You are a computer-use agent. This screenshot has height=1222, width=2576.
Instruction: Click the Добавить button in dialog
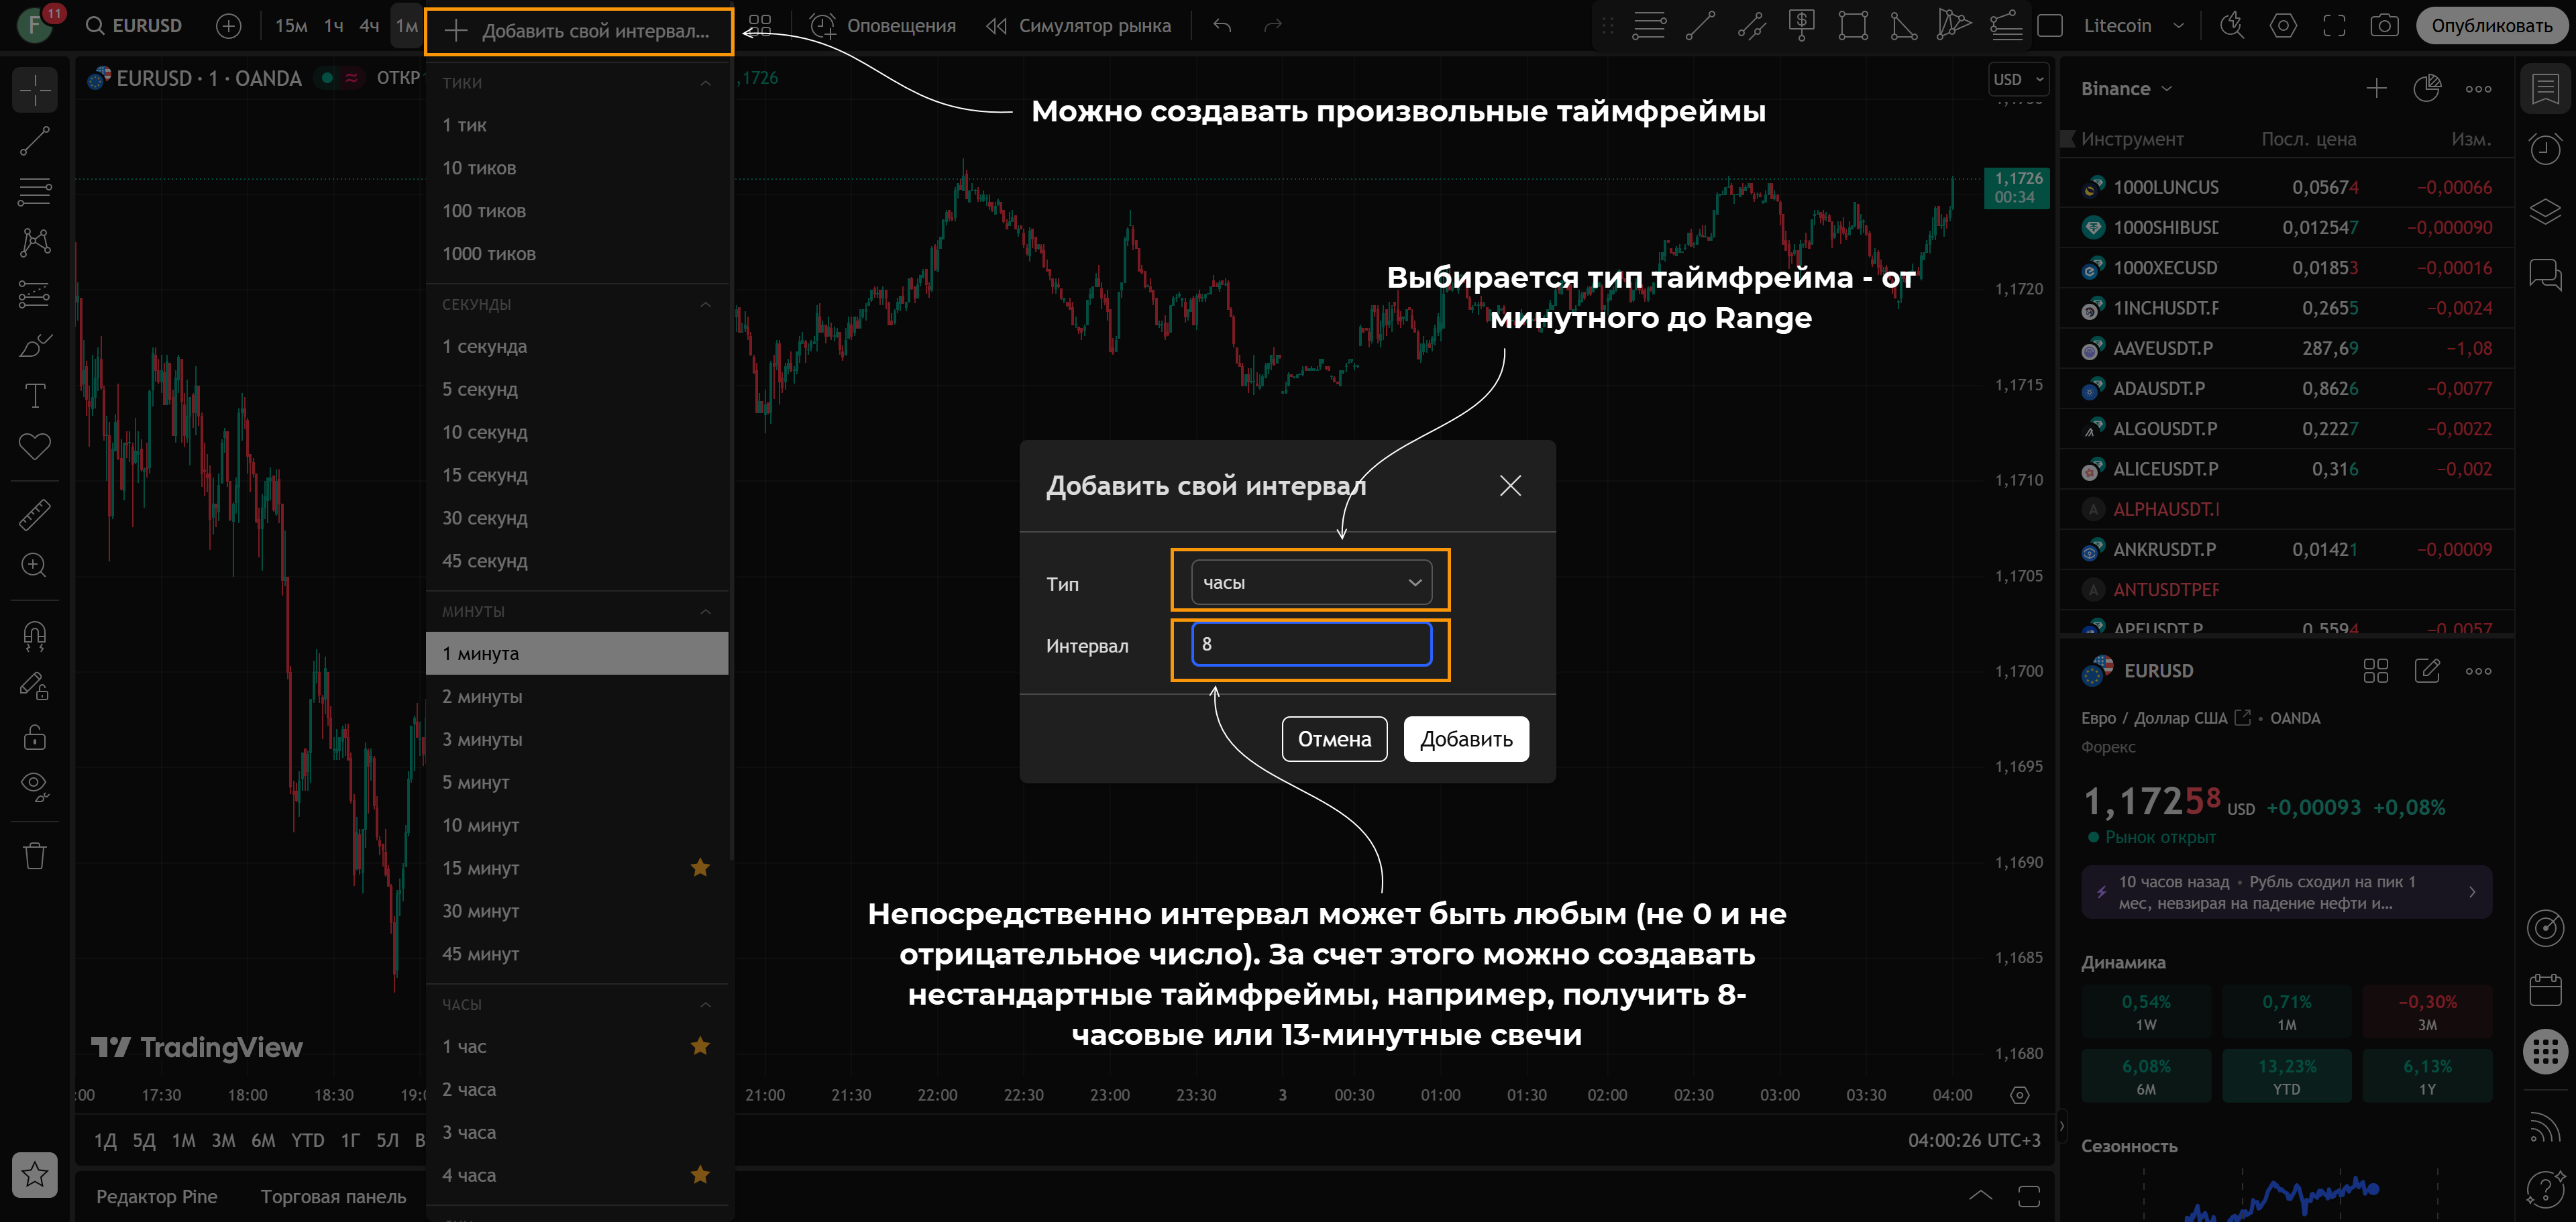(1466, 739)
